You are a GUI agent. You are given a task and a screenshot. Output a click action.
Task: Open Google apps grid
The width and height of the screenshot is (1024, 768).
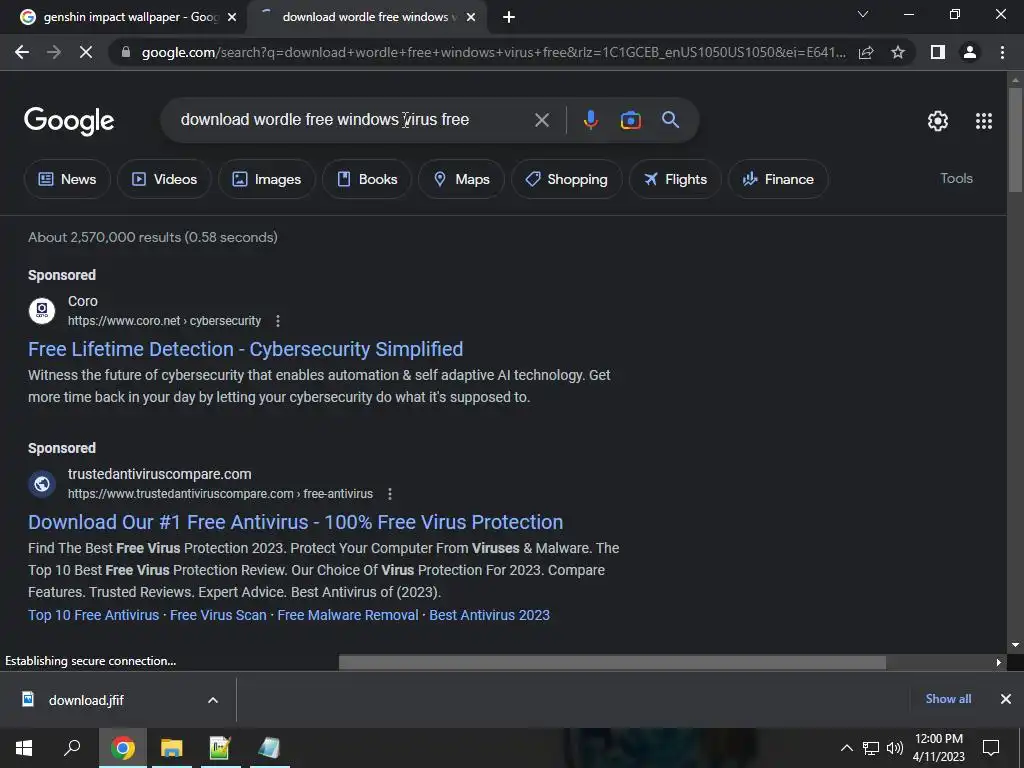984,121
